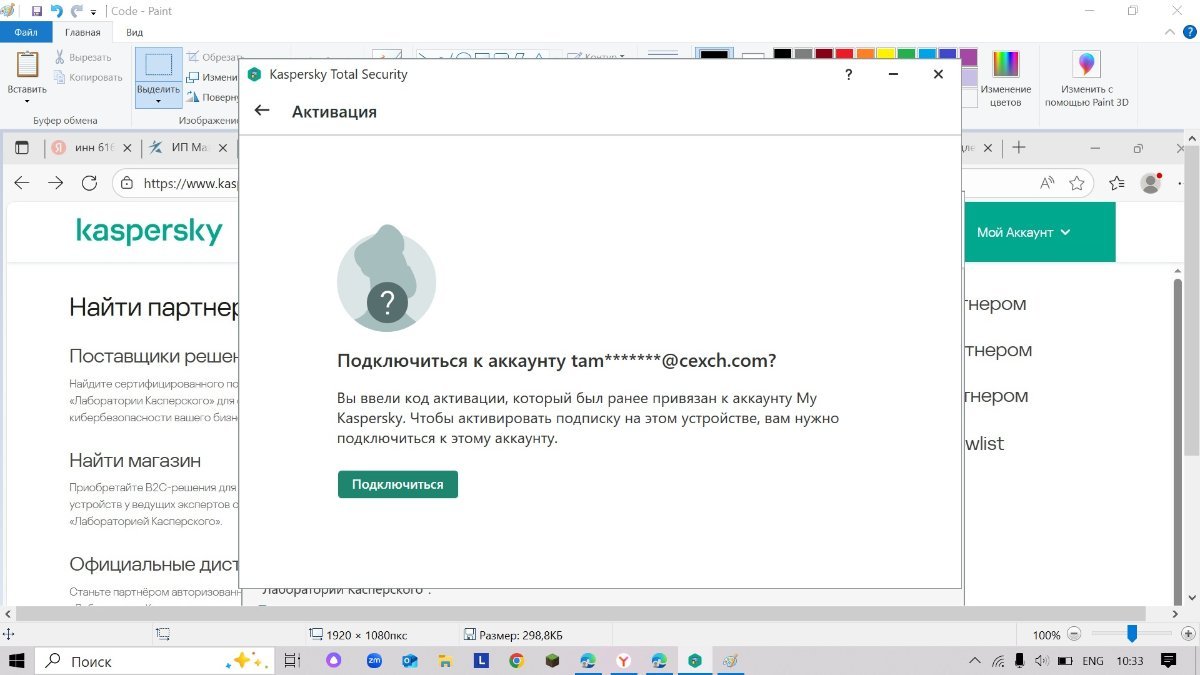Viewport: 1200px width, 675px height.
Task: Click the browser tab actions icon
Action: (22, 147)
